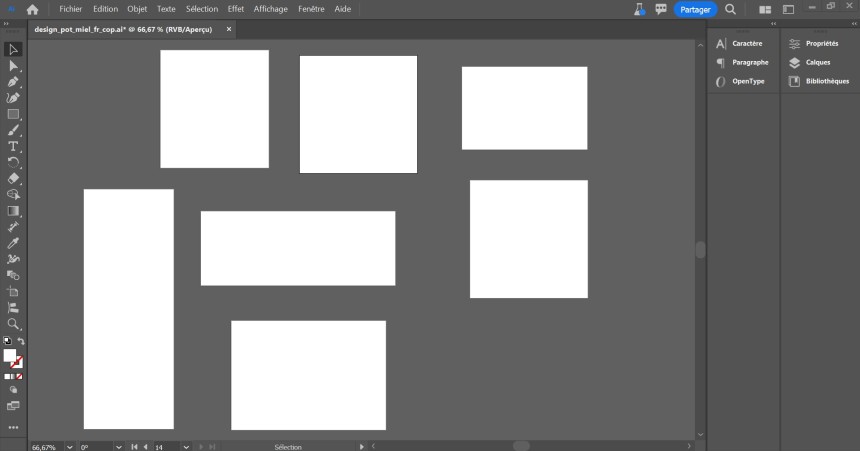Open the Fenêtre menu
Screen dimensions: 860x451
point(311,9)
